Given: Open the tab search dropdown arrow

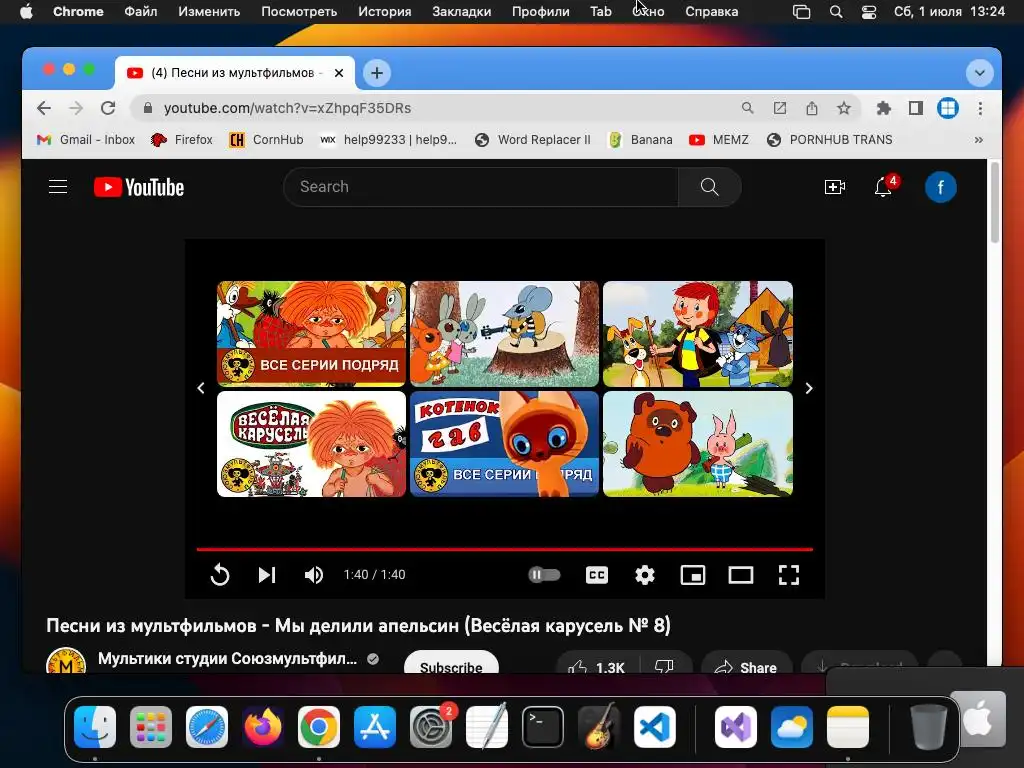Looking at the screenshot, I should 979,72.
